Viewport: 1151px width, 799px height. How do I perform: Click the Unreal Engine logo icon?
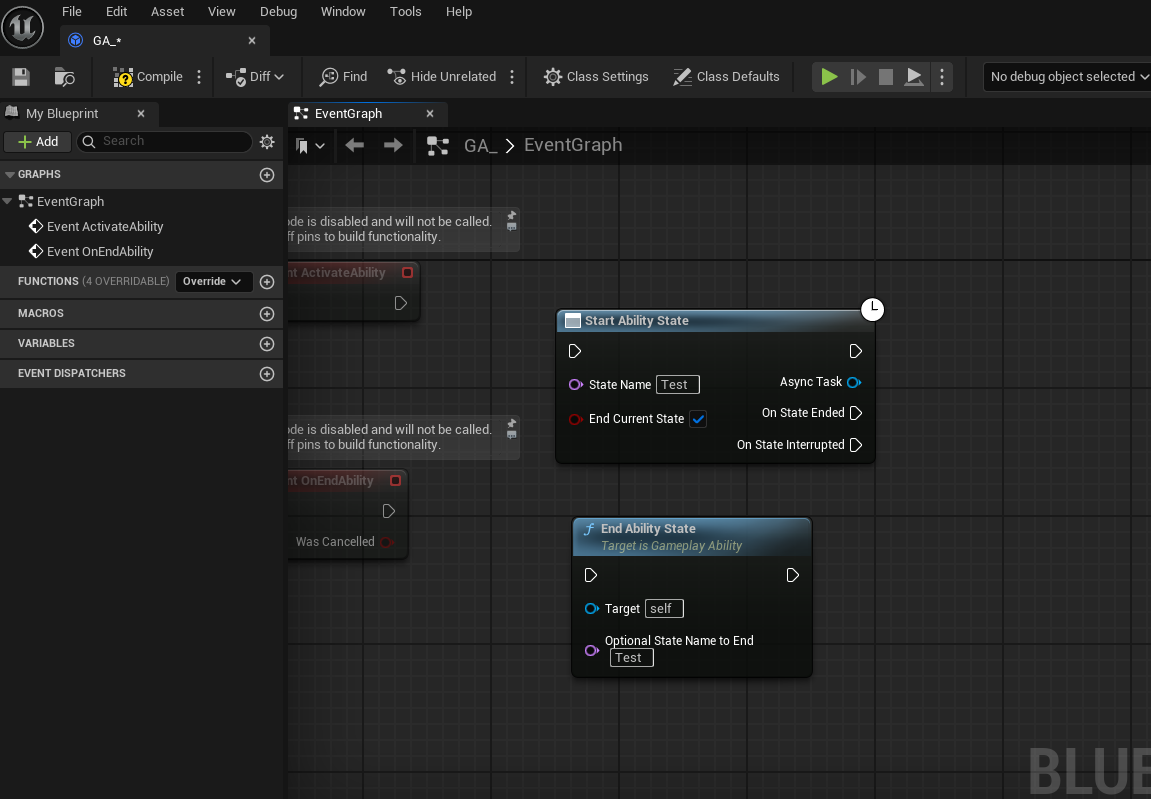click(23, 27)
